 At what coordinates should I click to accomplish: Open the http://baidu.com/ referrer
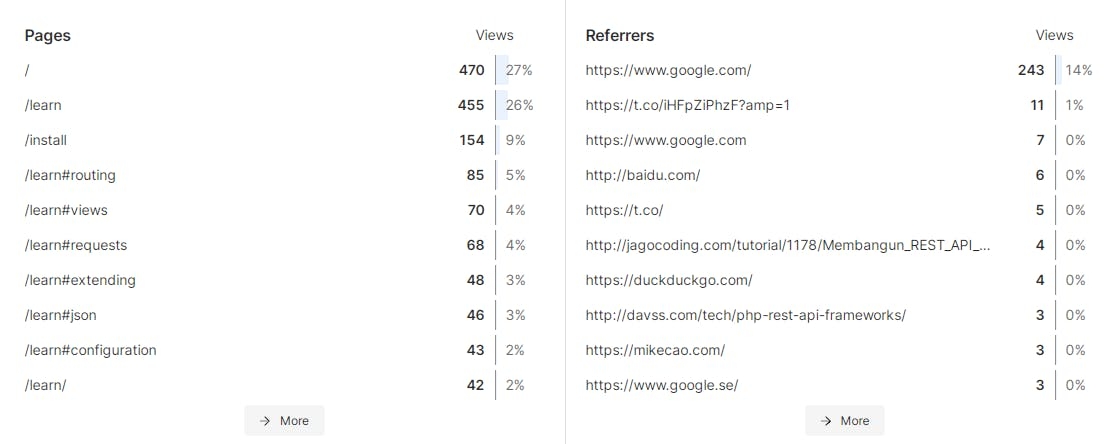tap(643, 175)
